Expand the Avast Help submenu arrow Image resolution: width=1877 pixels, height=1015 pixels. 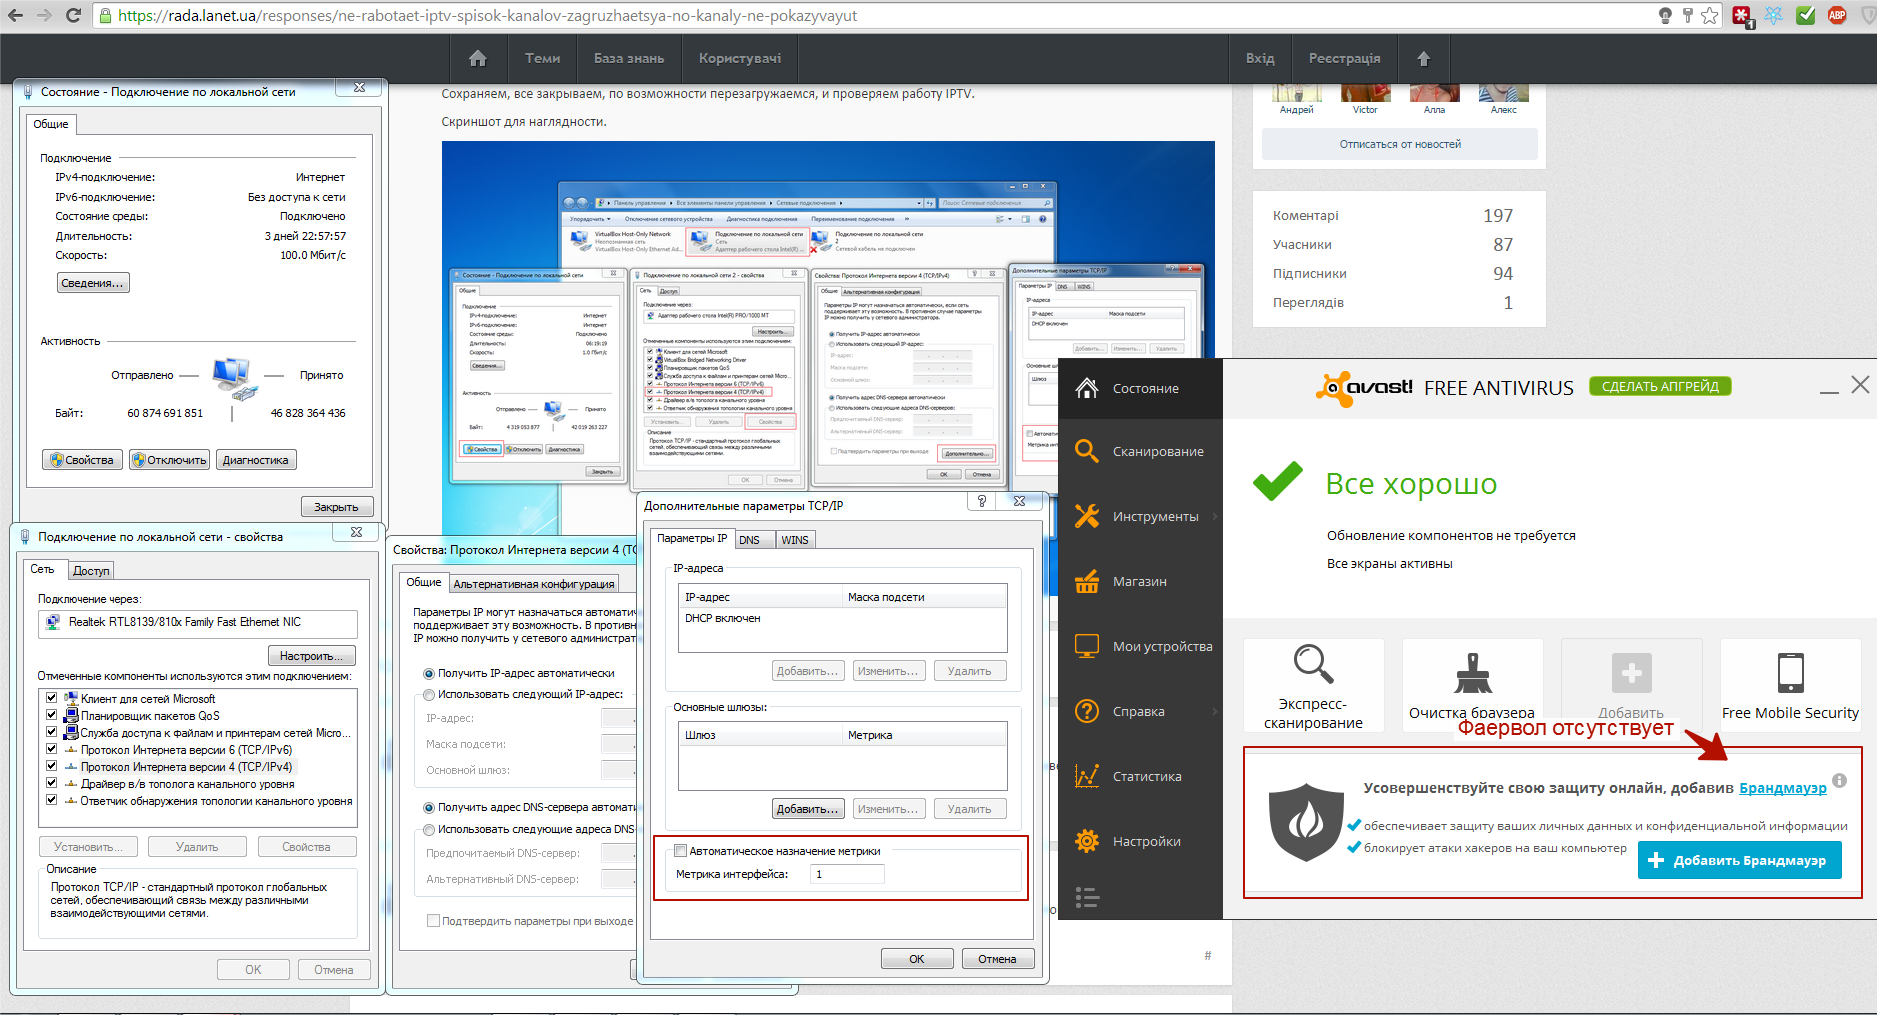point(1215,711)
